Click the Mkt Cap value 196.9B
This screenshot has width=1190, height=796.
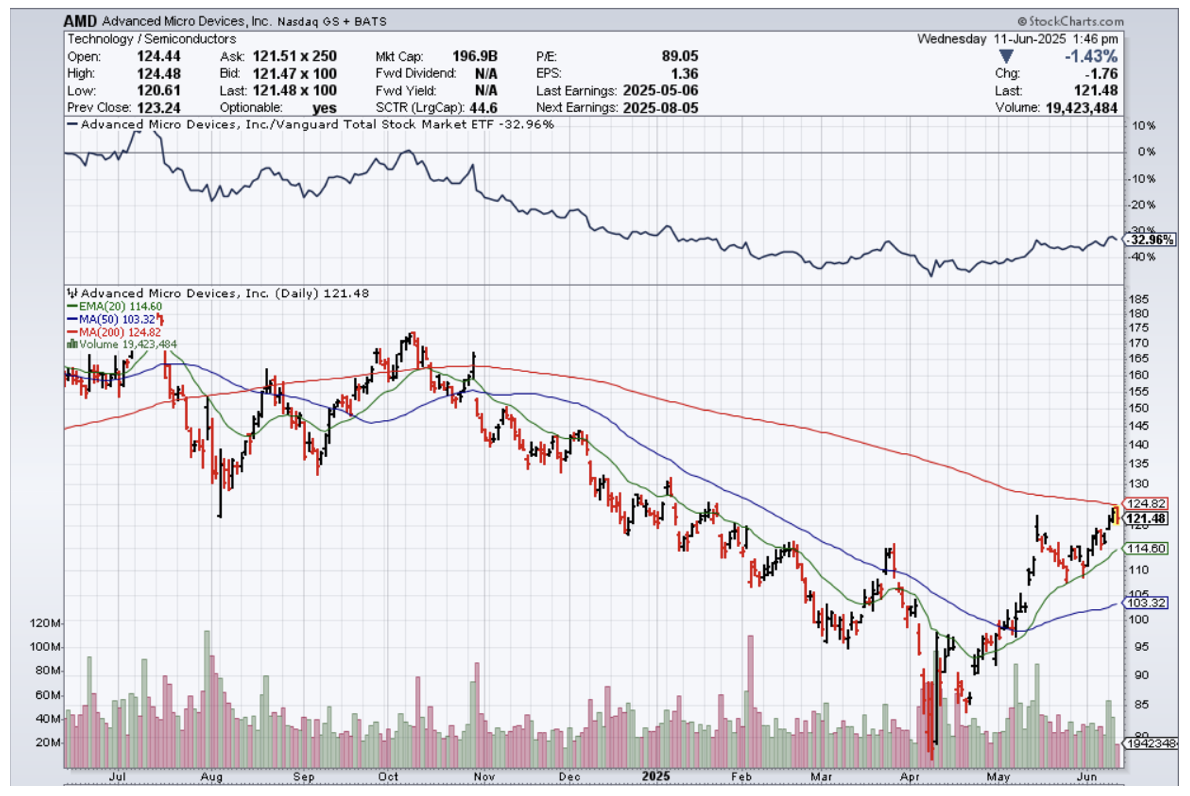pos(474,56)
